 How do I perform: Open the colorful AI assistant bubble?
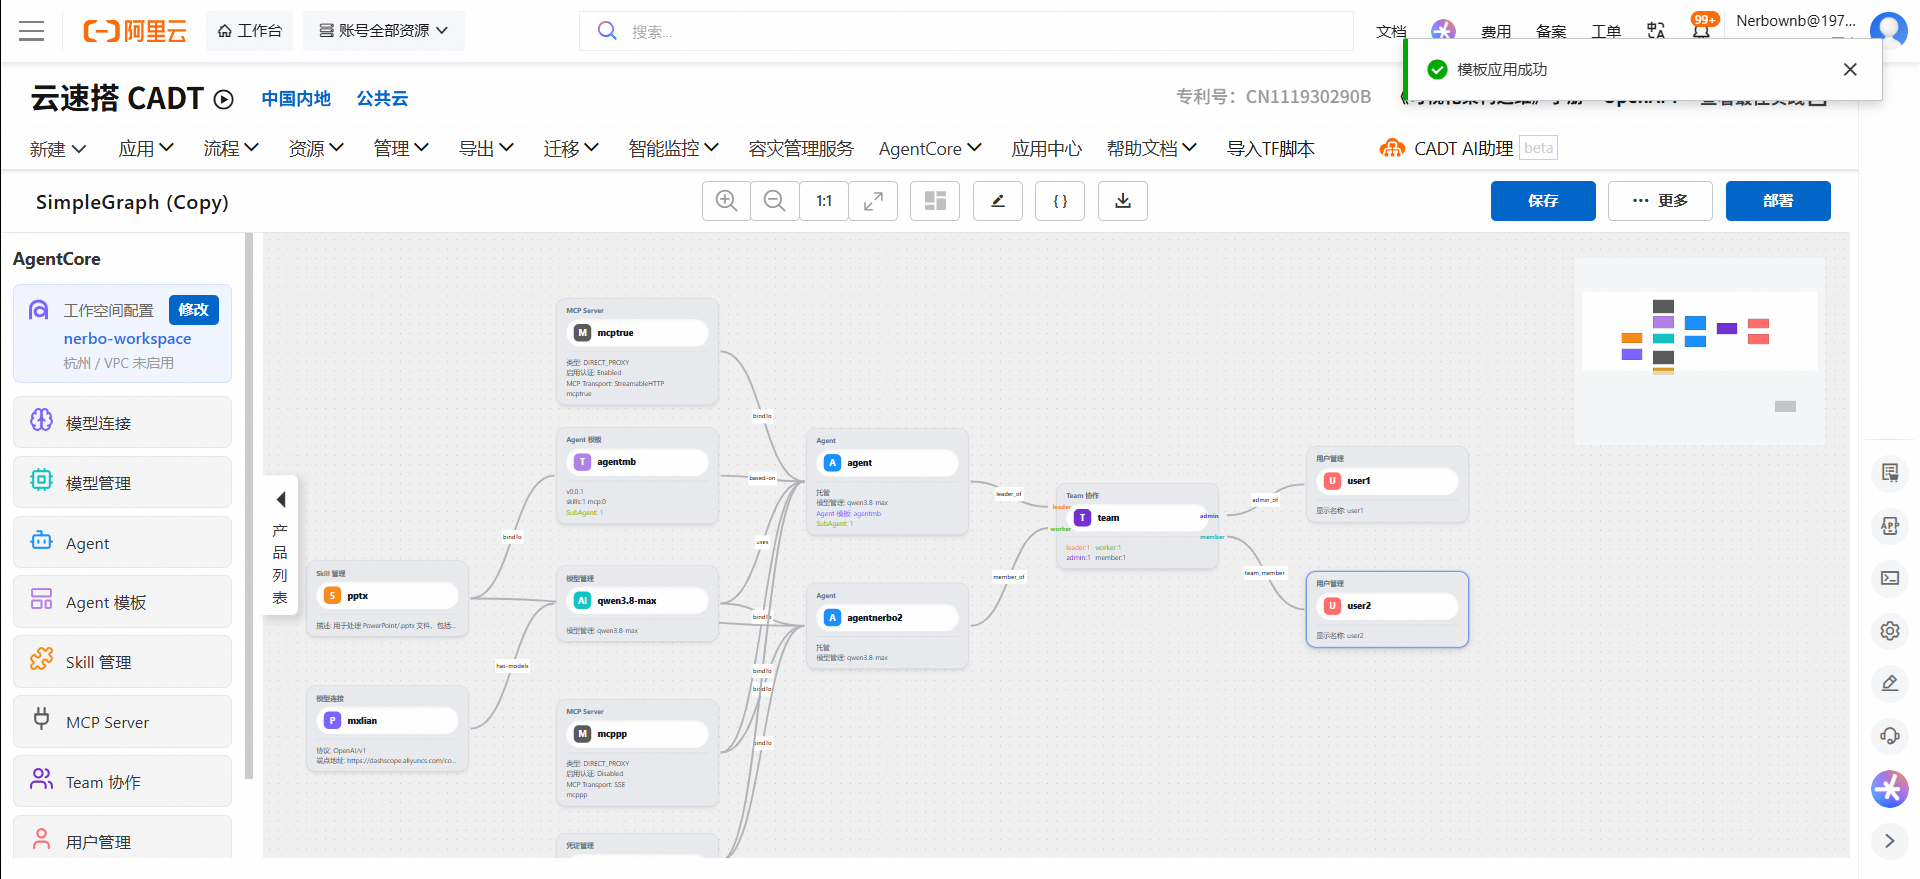1890,789
